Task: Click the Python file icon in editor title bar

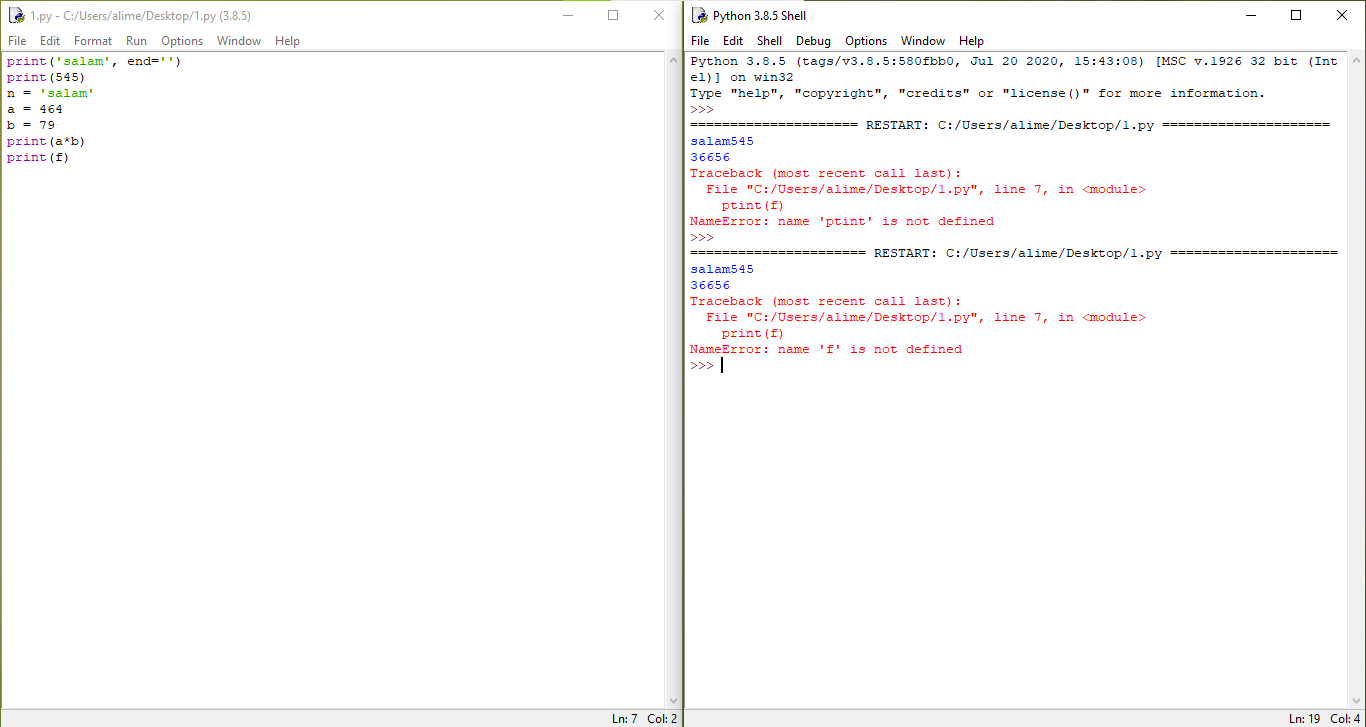Action: pyautogui.click(x=16, y=15)
